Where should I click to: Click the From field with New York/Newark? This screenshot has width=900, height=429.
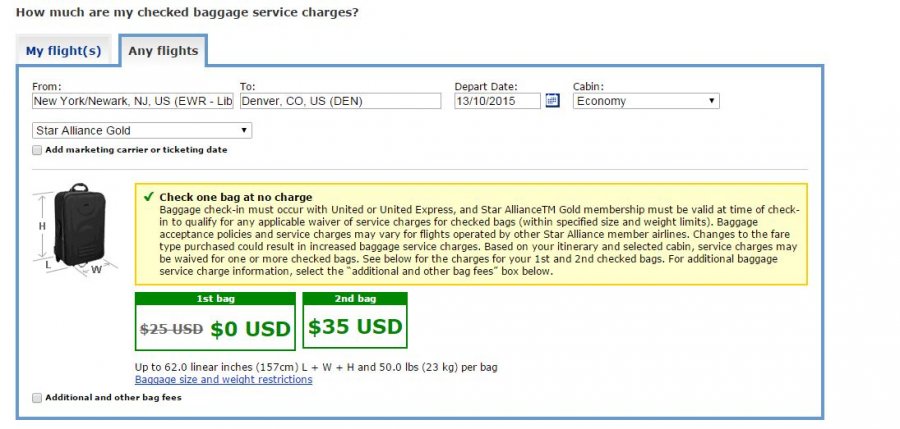(133, 101)
